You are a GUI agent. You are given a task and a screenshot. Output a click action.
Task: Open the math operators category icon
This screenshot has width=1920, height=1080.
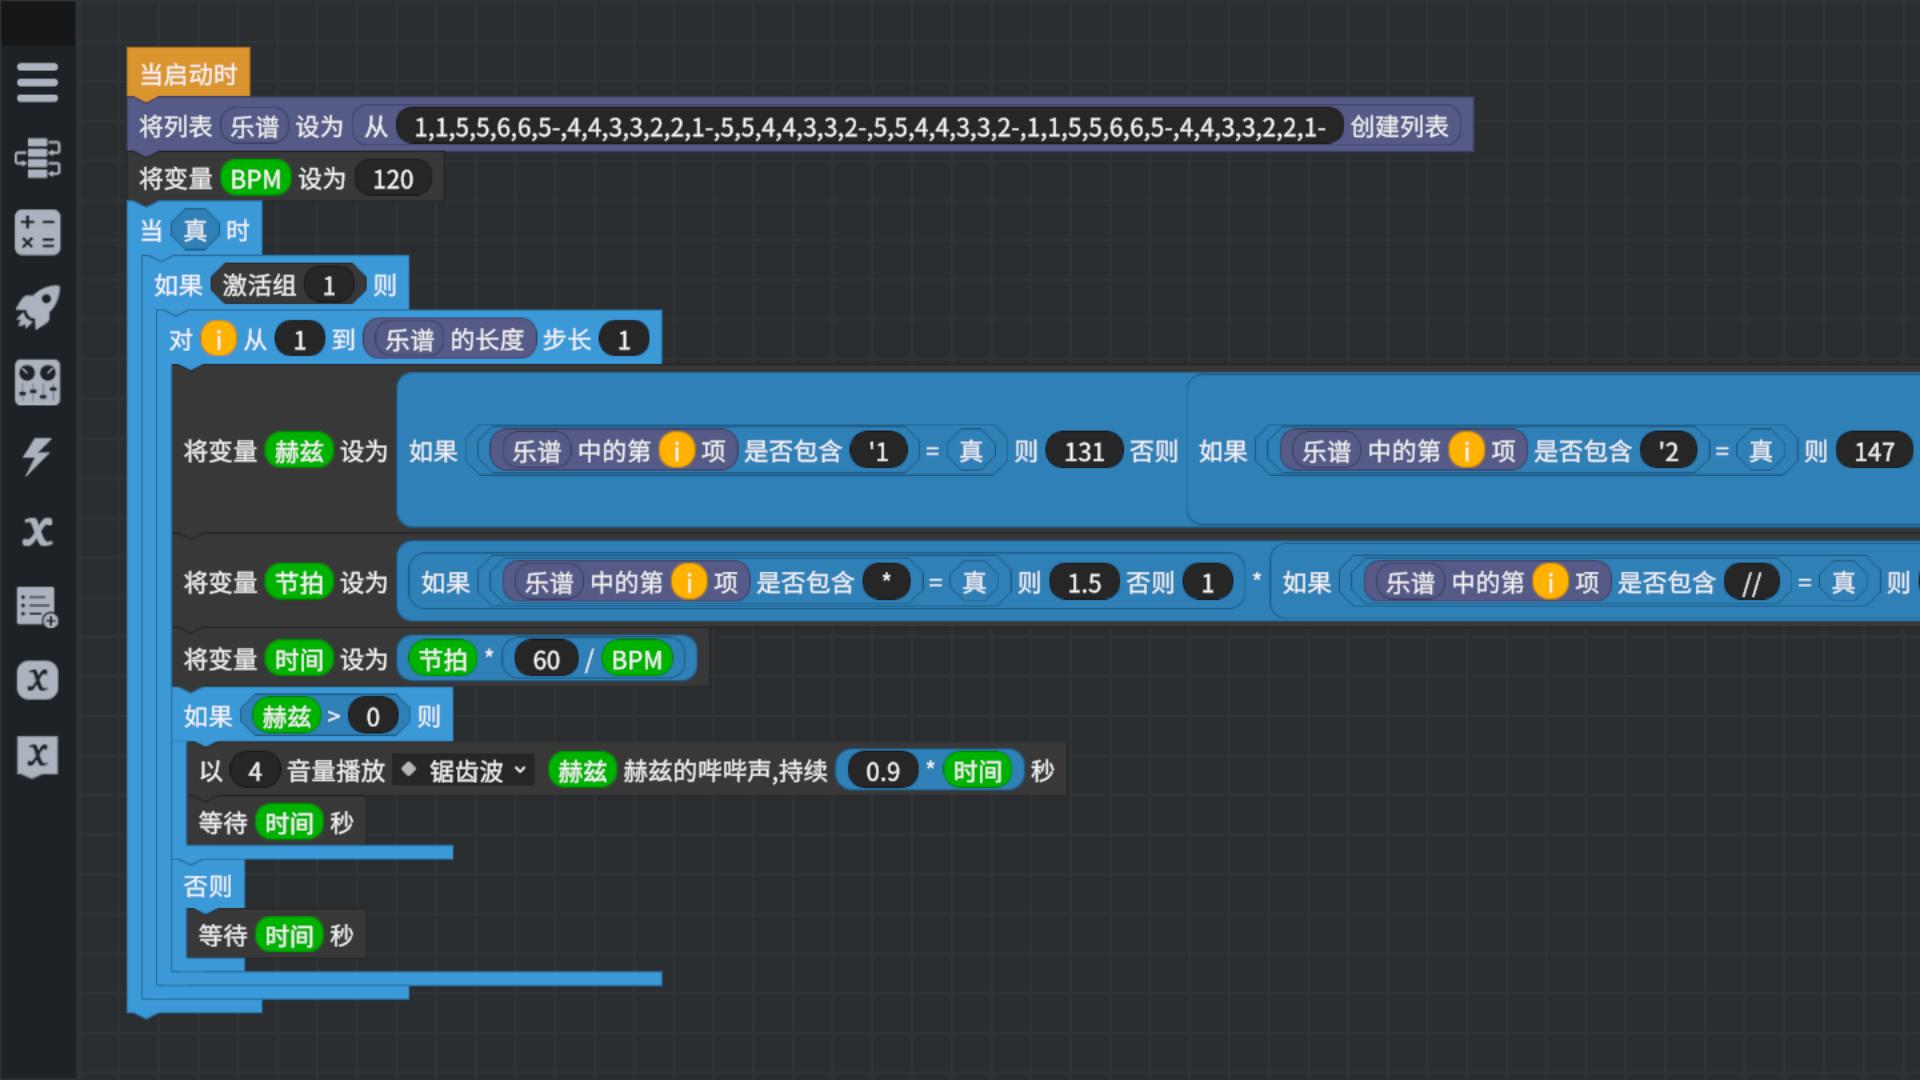pos(37,232)
